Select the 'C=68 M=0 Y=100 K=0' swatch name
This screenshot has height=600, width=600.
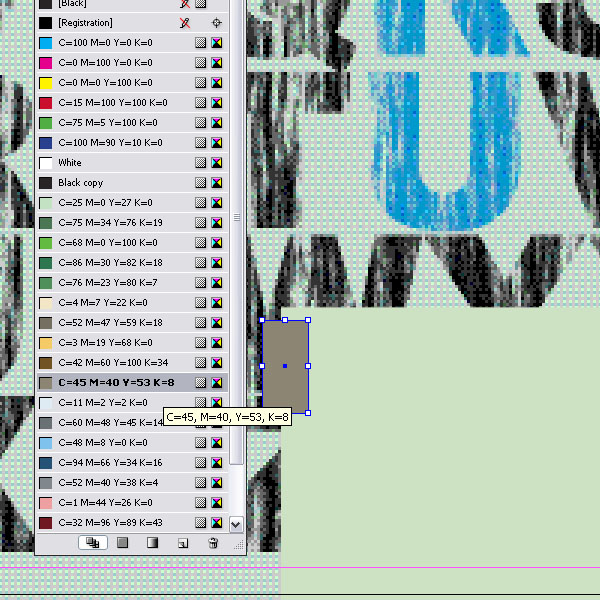pyautogui.click(x=108, y=243)
